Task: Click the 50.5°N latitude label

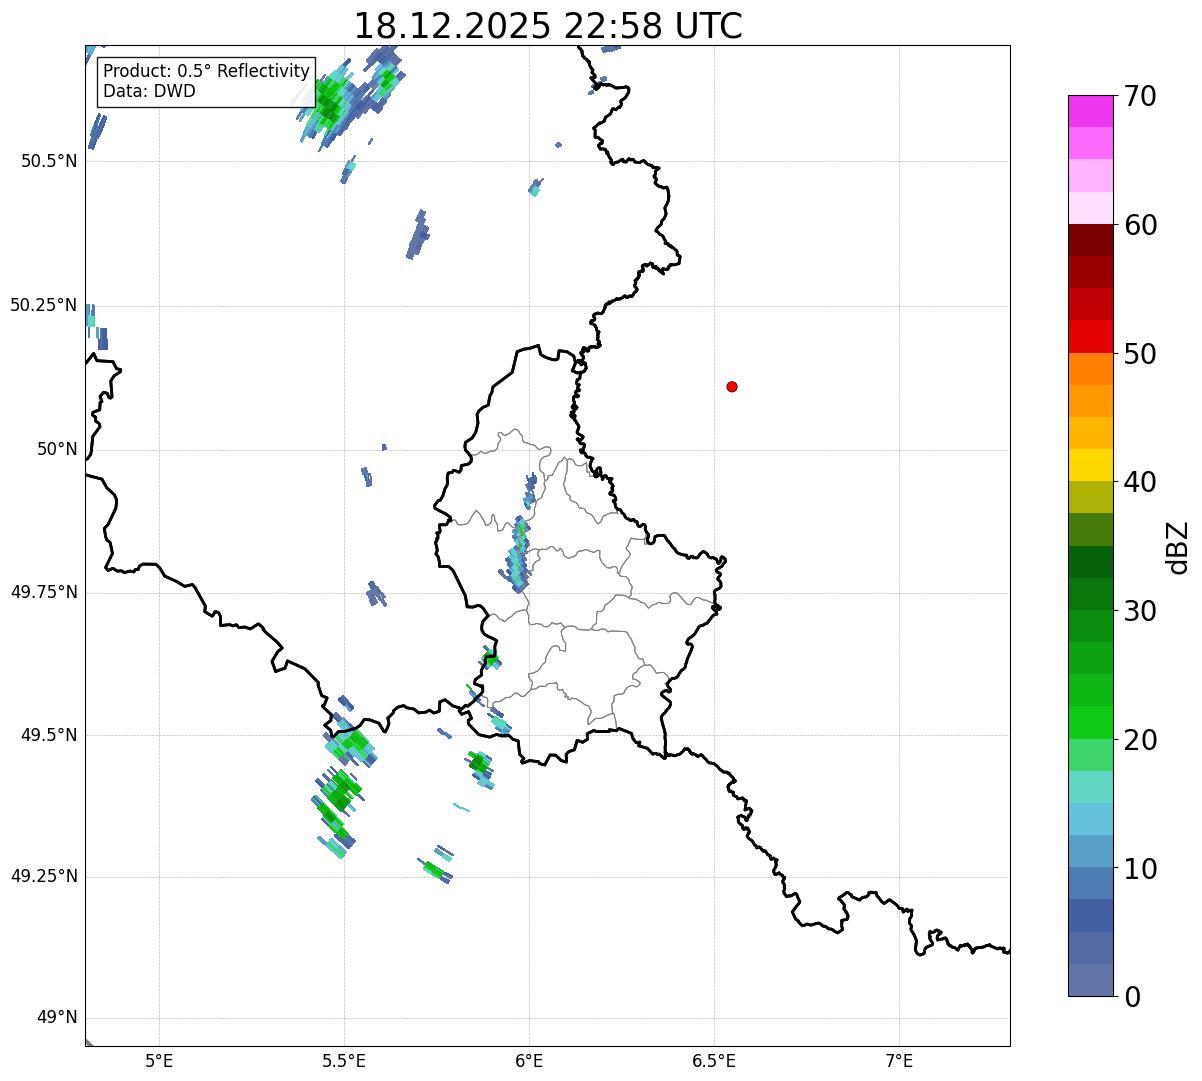Action: tap(50, 161)
